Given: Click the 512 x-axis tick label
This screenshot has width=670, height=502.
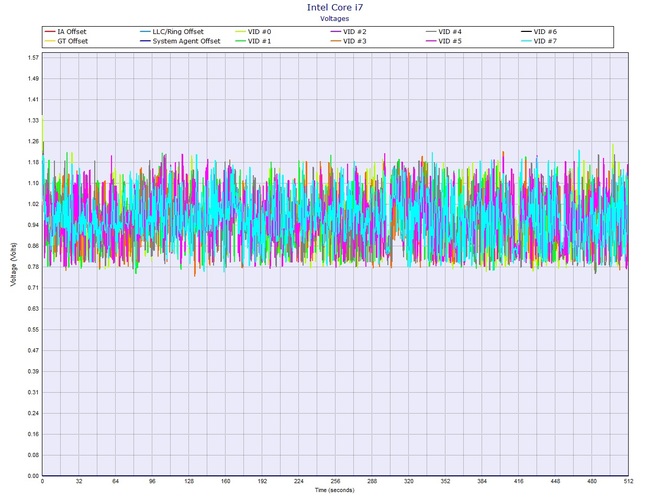Looking at the screenshot, I should [628, 481].
